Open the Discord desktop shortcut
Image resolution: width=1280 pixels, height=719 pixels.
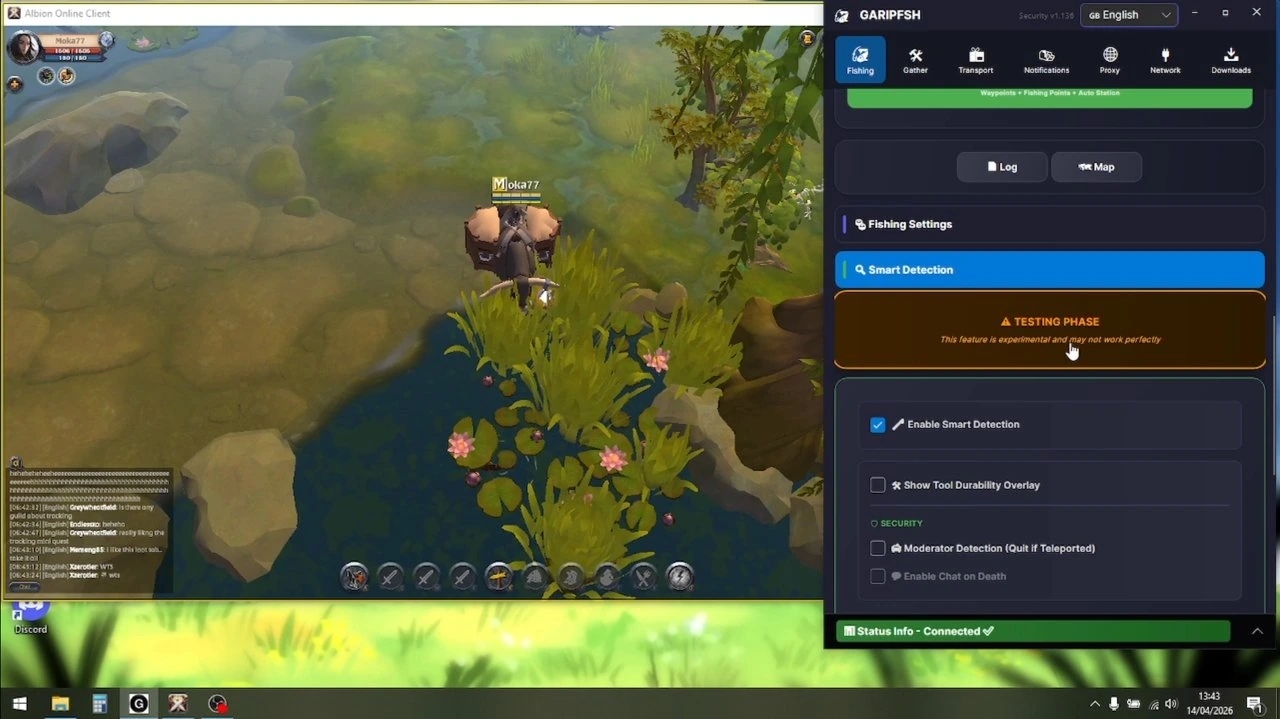[30, 614]
